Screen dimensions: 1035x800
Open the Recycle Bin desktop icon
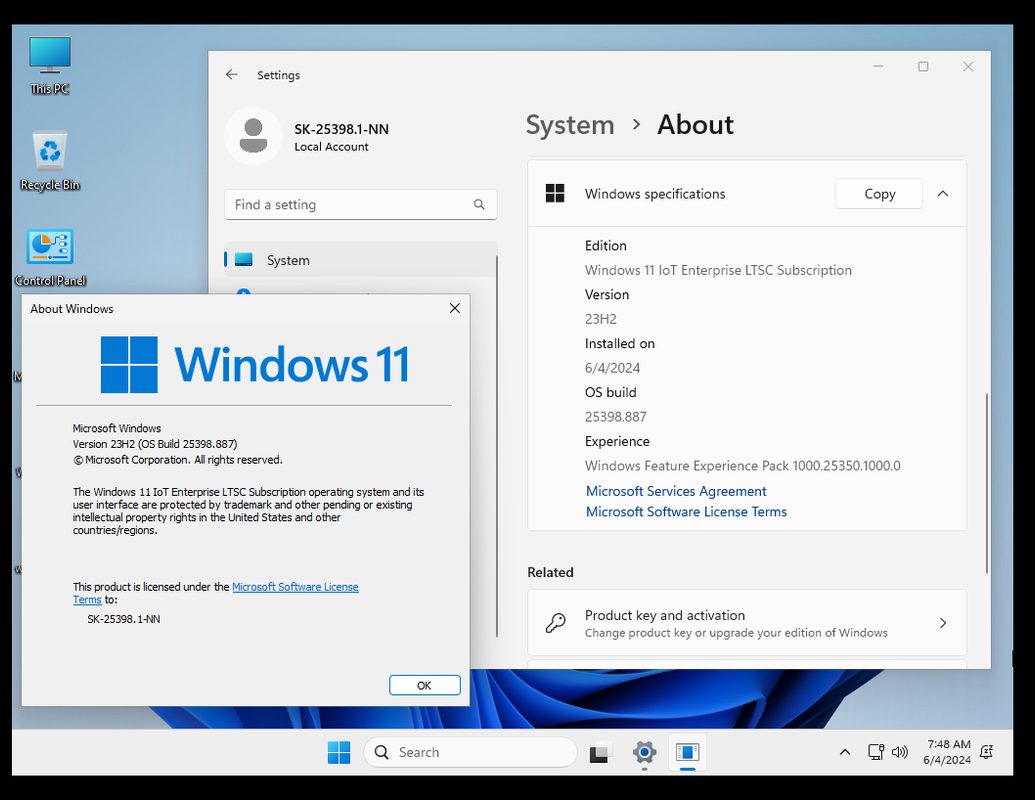(x=50, y=162)
